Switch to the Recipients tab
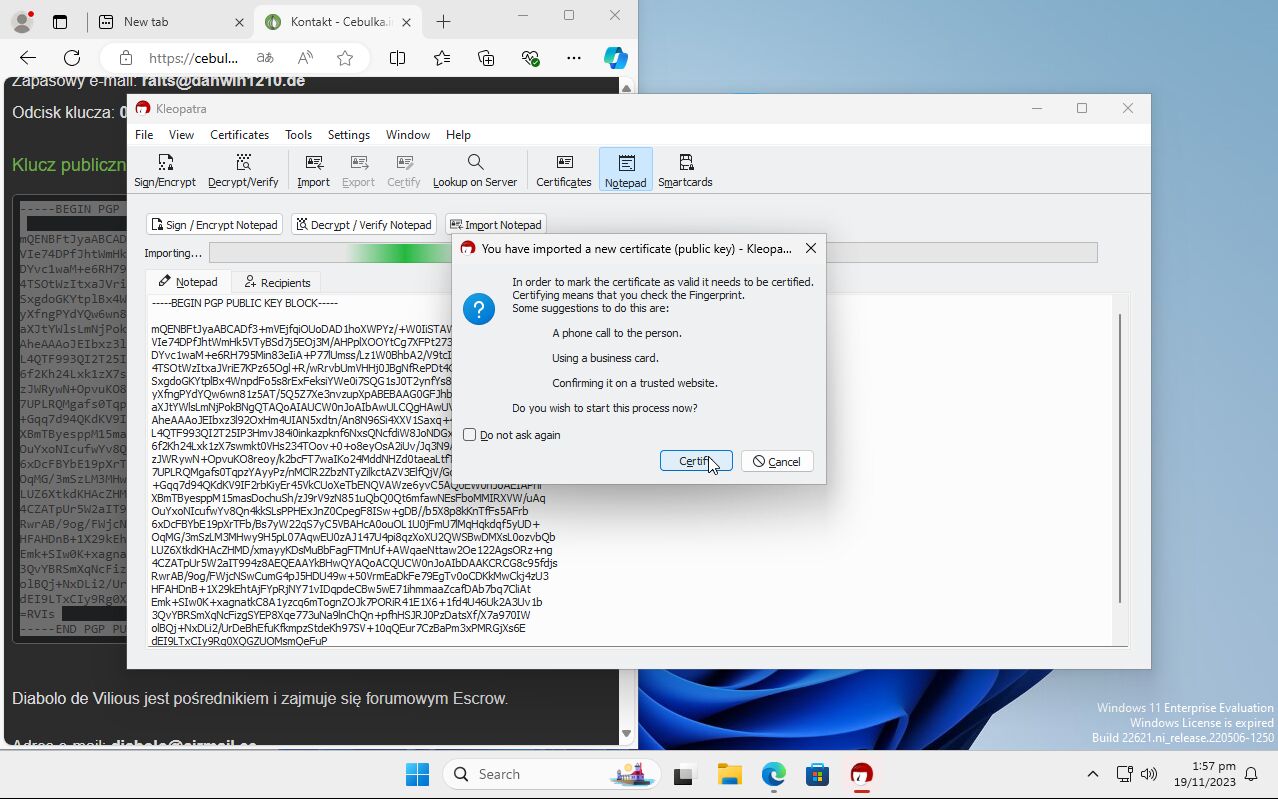The image size is (1278, 799). coord(277,283)
